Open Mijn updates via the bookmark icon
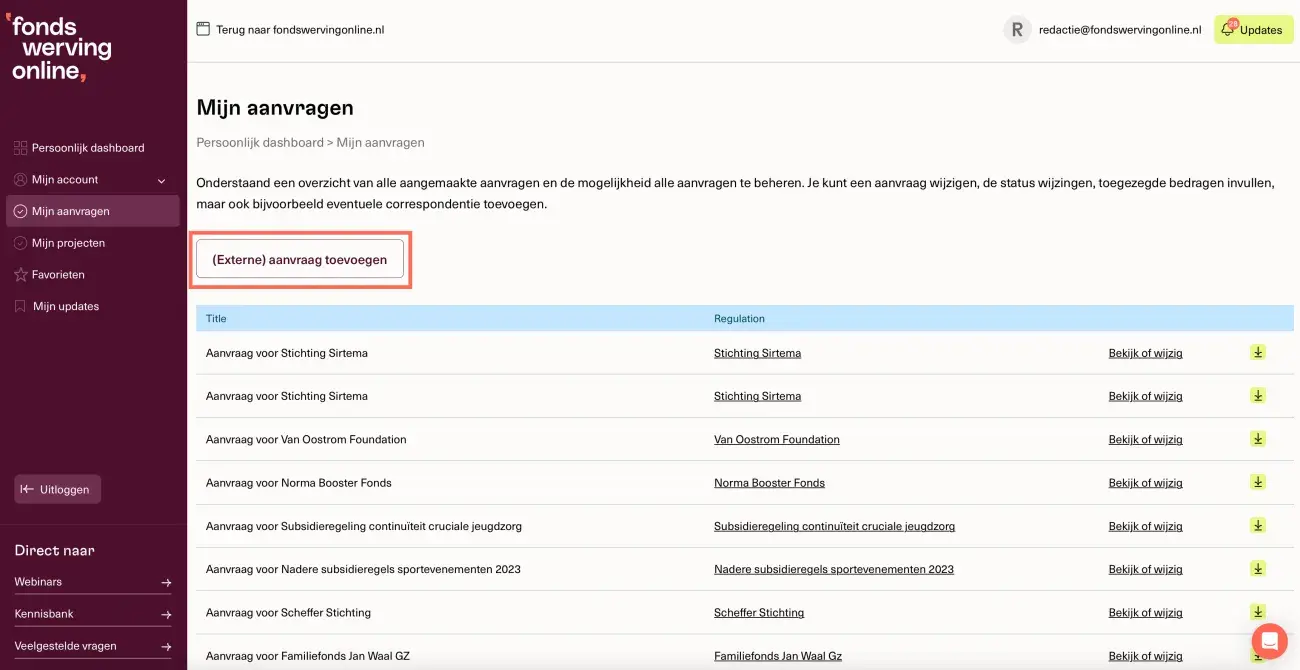The image size is (1300, 670). [19, 306]
